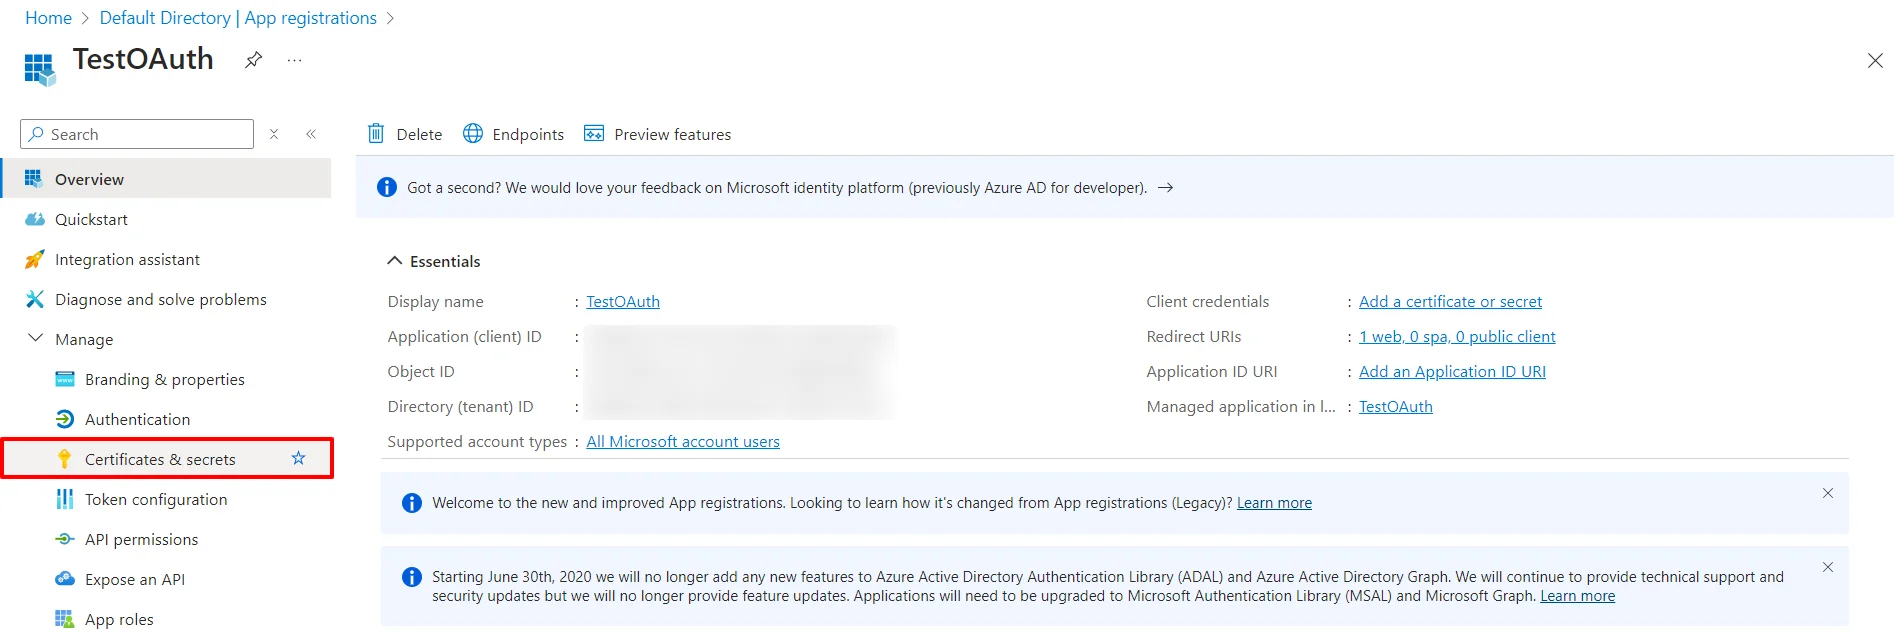Open the Overview menu item
The image size is (1897, 637).
(x=165, y=179)
